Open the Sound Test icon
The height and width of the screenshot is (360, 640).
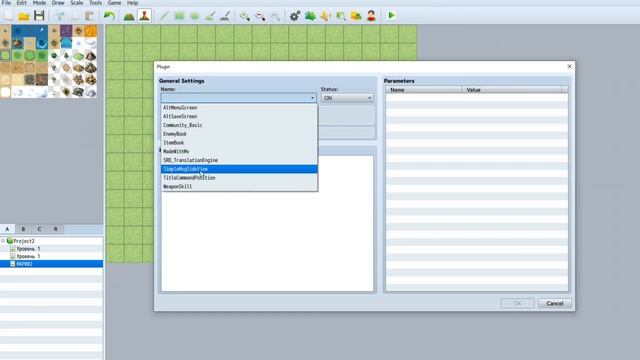[x=325, y=16]
